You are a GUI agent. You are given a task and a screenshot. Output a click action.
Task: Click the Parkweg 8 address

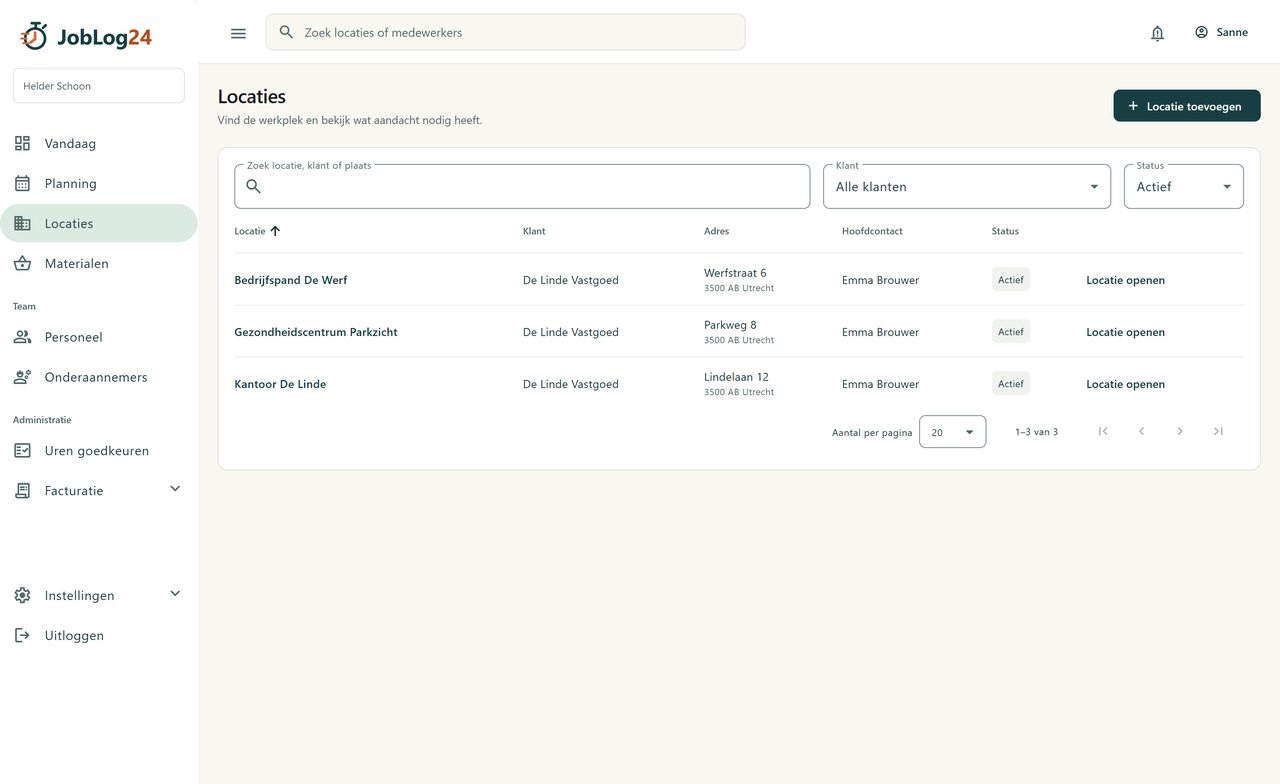[x=730, y=325]
